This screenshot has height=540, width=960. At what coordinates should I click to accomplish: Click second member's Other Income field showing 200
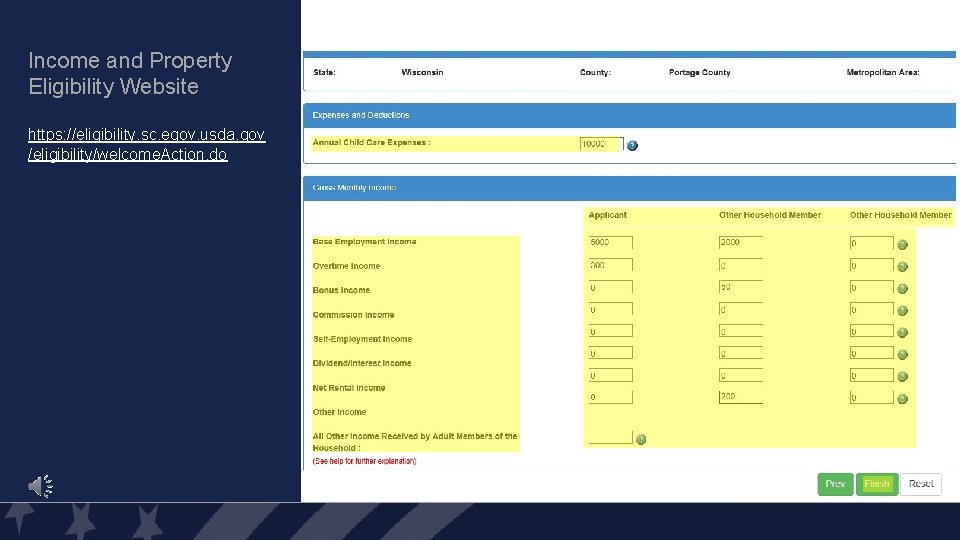point(741,397)
